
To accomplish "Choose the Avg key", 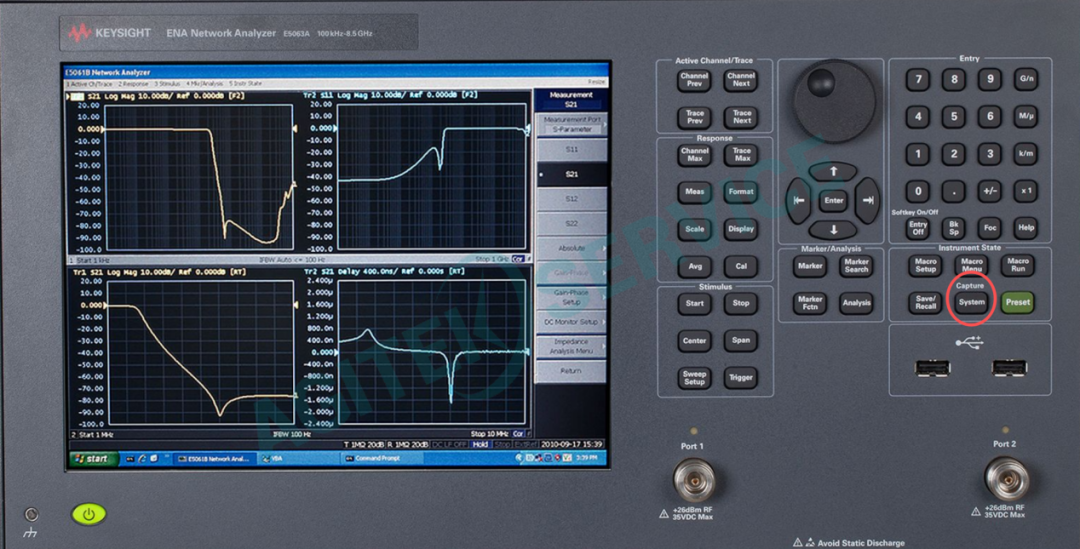I will tap(694, 266).
